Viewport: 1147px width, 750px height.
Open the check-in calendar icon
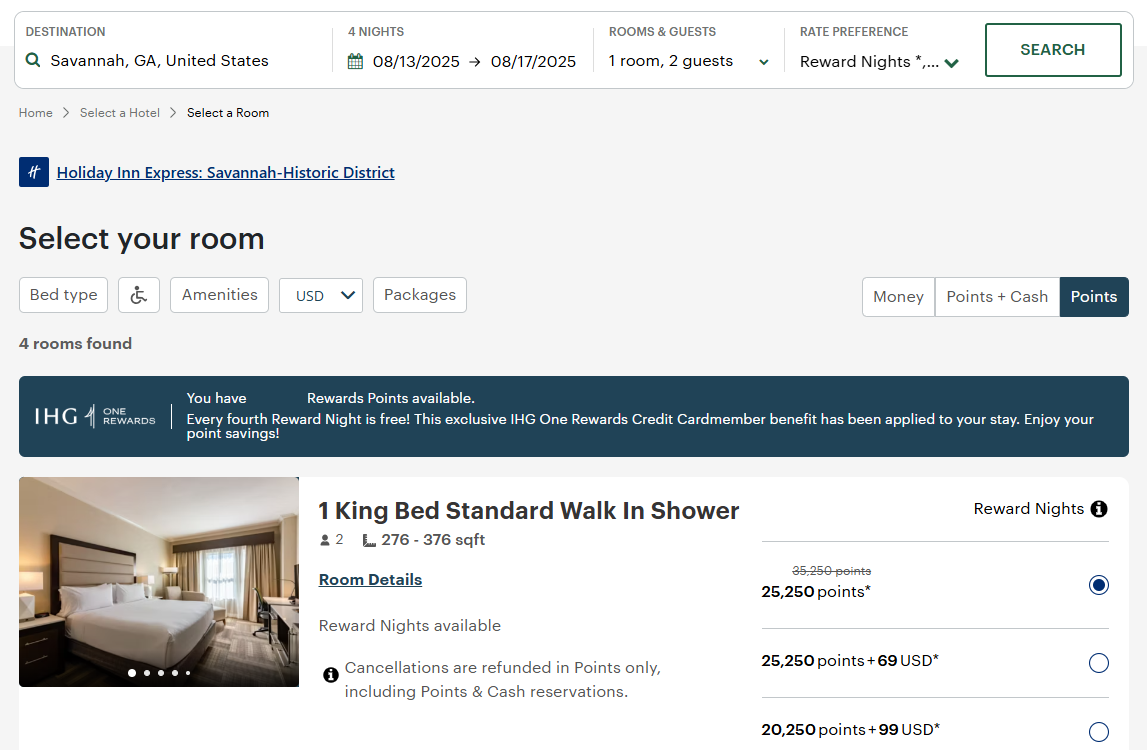(x=355, y=60)
